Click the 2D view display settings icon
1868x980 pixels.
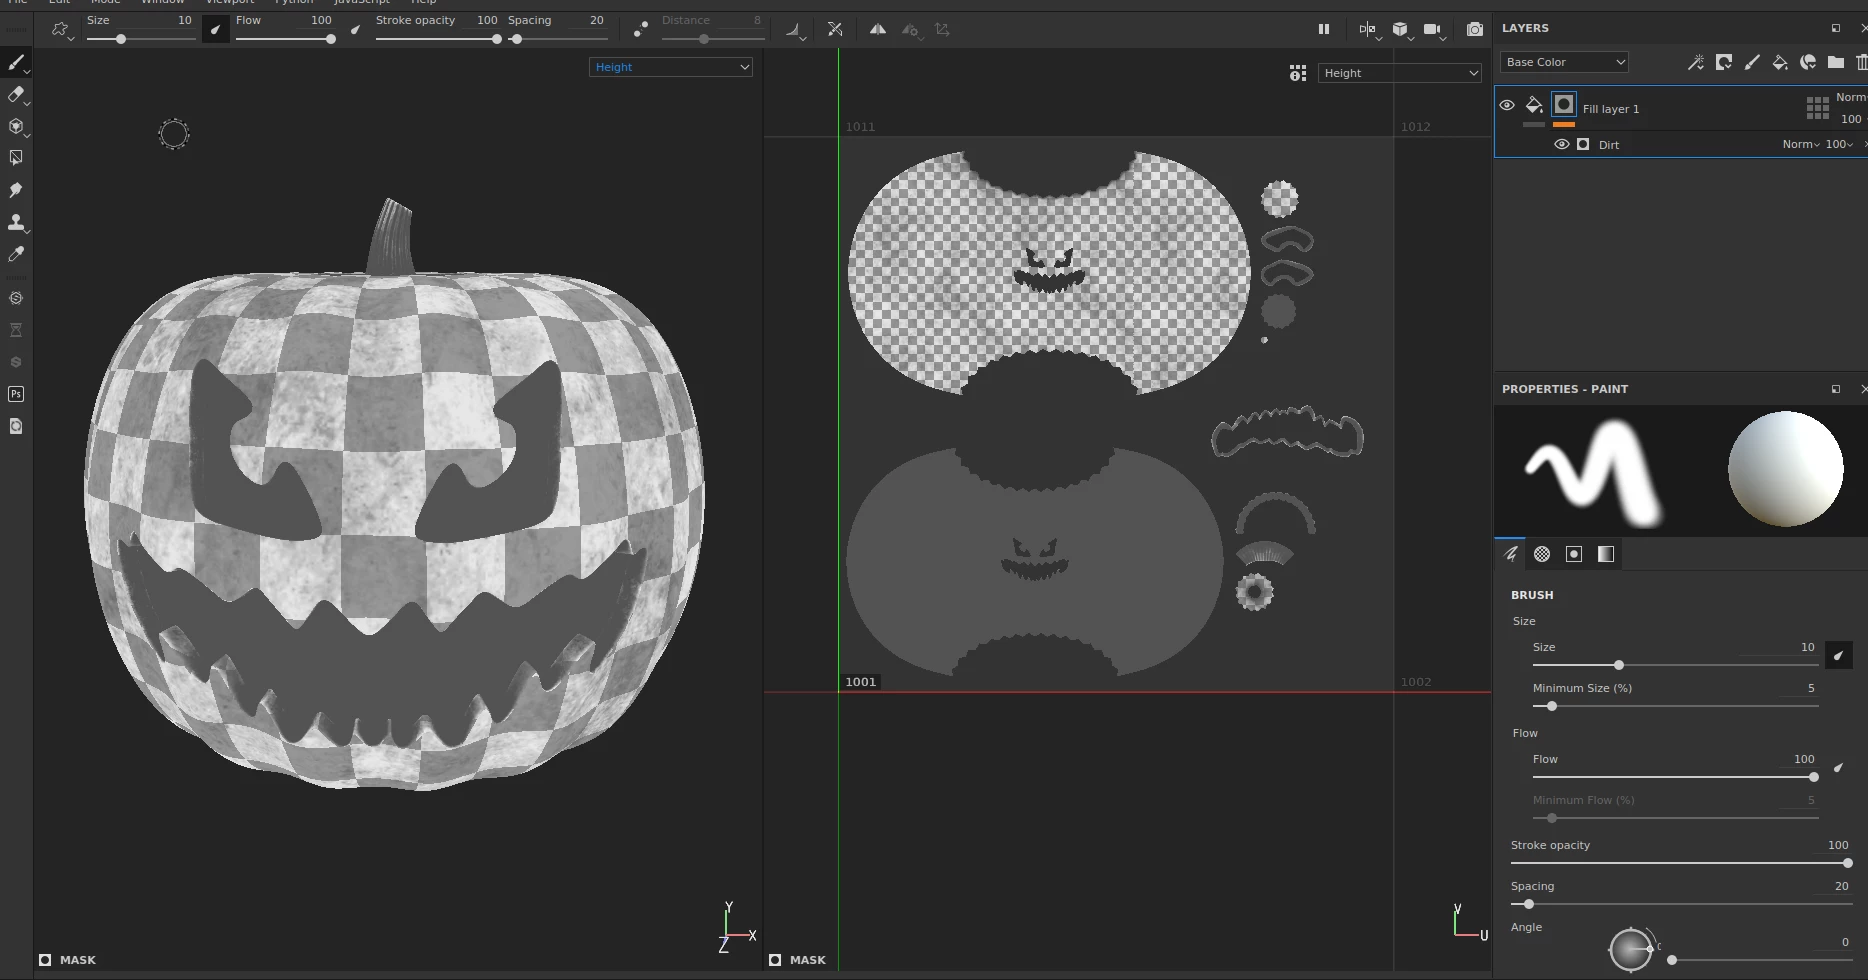coord(1298,73)
